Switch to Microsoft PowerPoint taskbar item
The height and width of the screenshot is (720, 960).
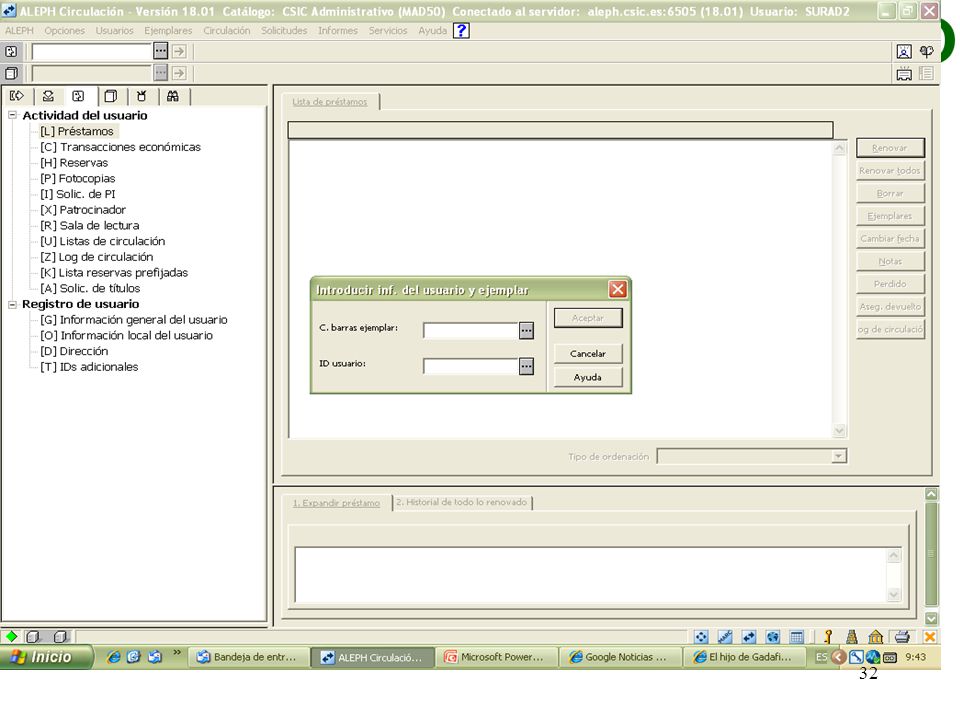(497, 657)
